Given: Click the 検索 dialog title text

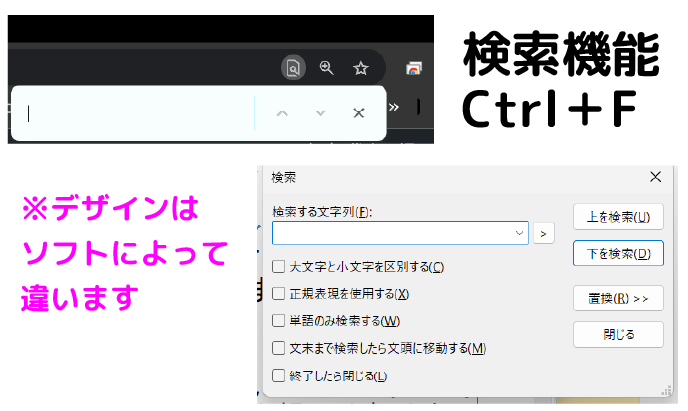Looking at the screenshot, I should pyautogui.click(x=283, y=178).
